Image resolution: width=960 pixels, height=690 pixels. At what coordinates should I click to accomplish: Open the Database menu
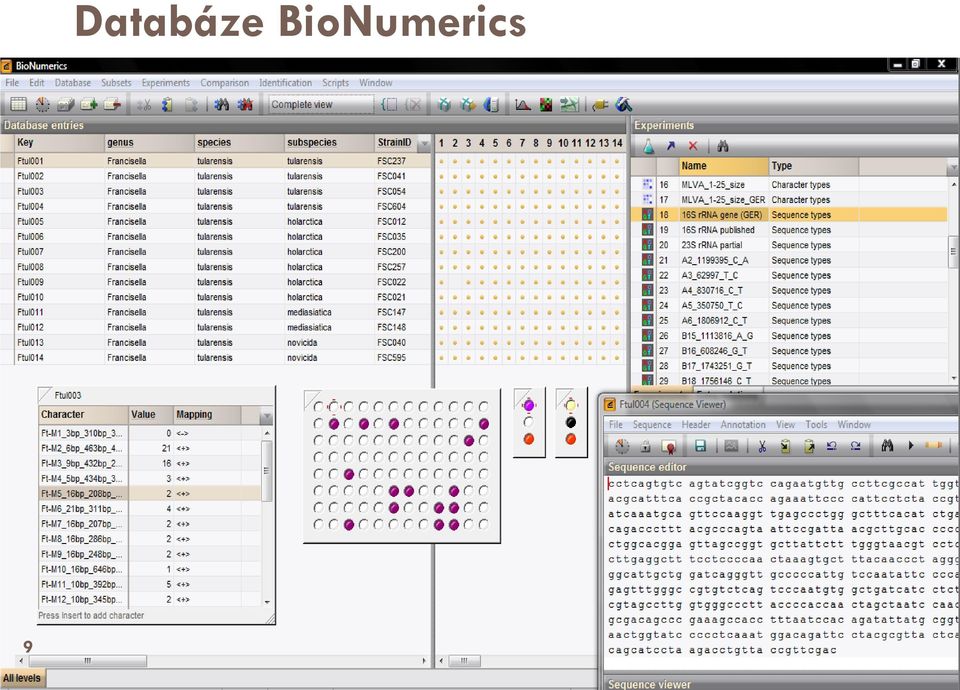(73, 83)
